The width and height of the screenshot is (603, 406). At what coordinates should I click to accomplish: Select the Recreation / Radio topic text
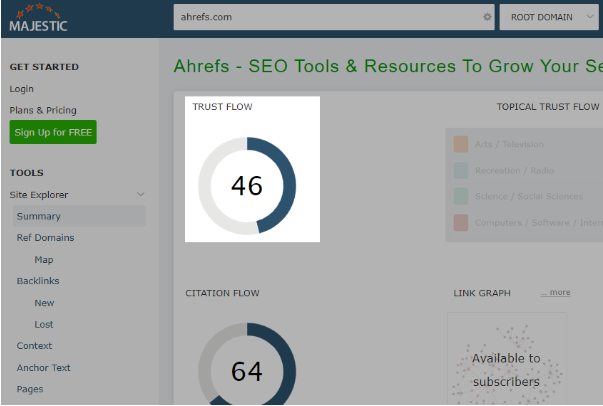515,170
